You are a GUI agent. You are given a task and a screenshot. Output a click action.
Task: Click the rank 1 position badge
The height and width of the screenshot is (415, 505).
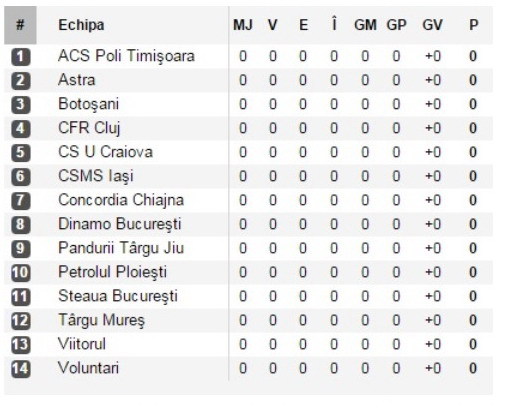pyautogui.click(x=21, y=57)
